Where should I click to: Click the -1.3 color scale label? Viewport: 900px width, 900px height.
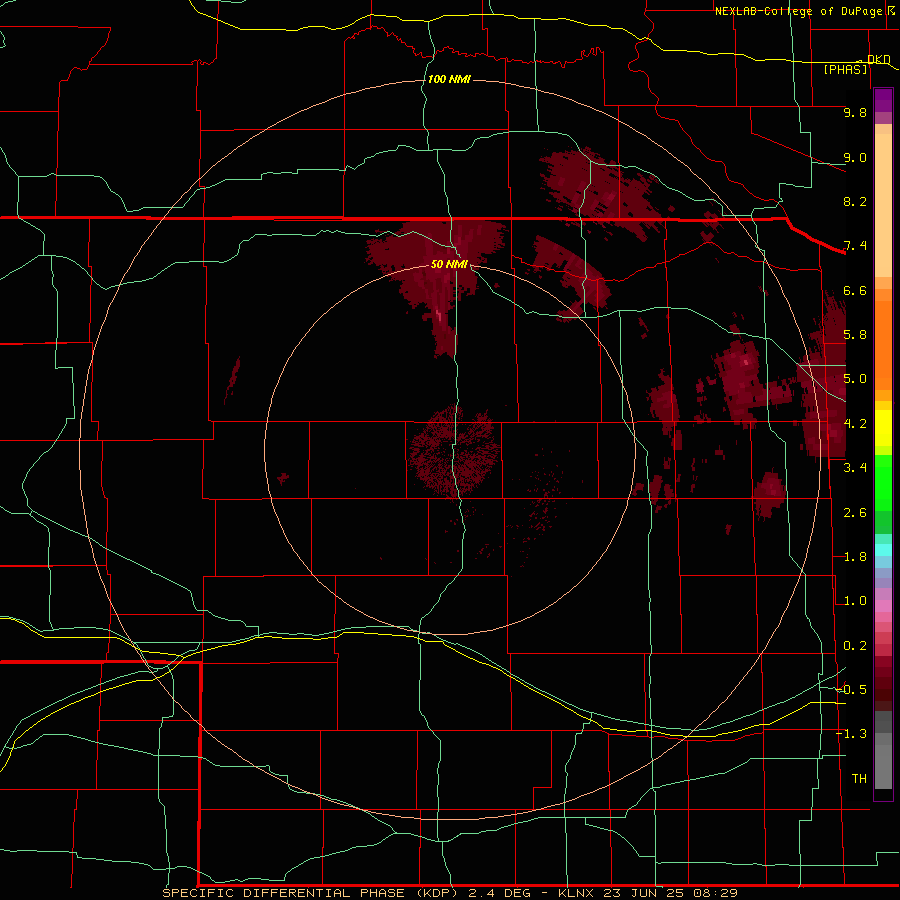coord(851,734)
